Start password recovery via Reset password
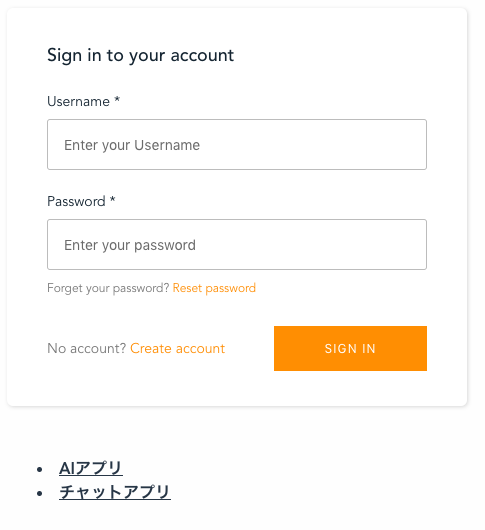Screen dimensions: 485x530 click(x=214, y=288)
